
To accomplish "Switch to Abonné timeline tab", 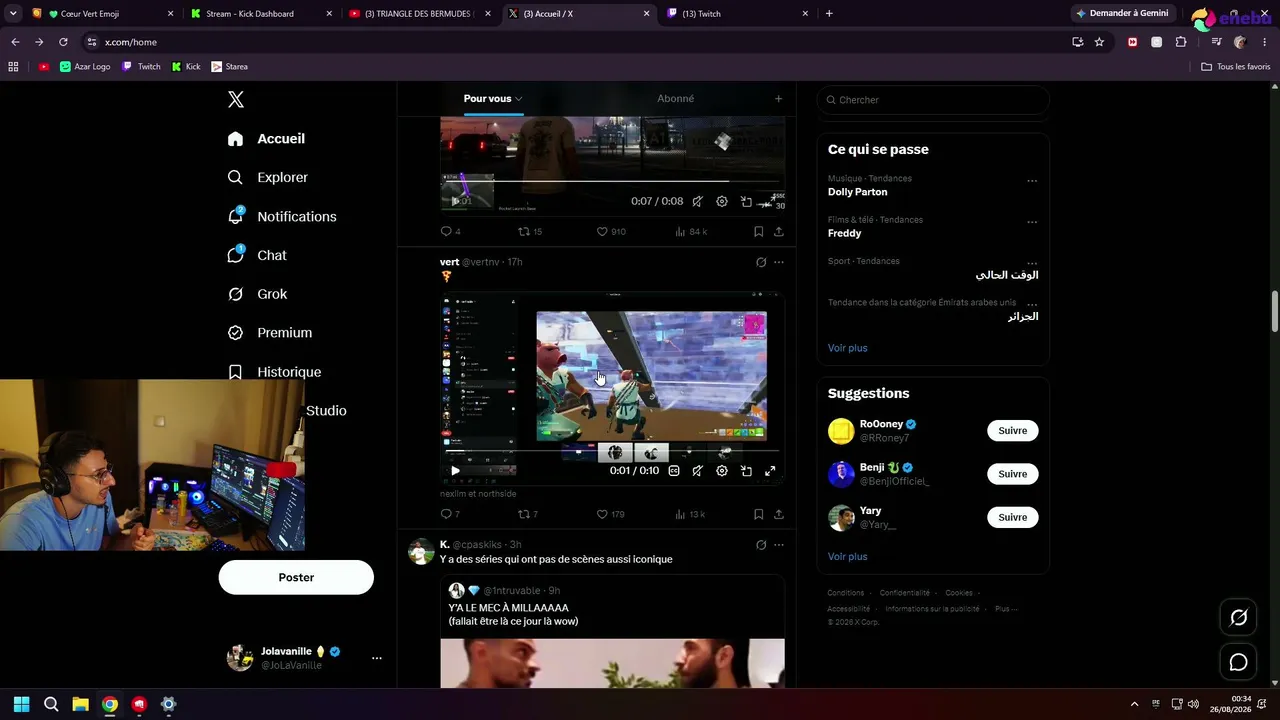I will click(x=675, y=99).
